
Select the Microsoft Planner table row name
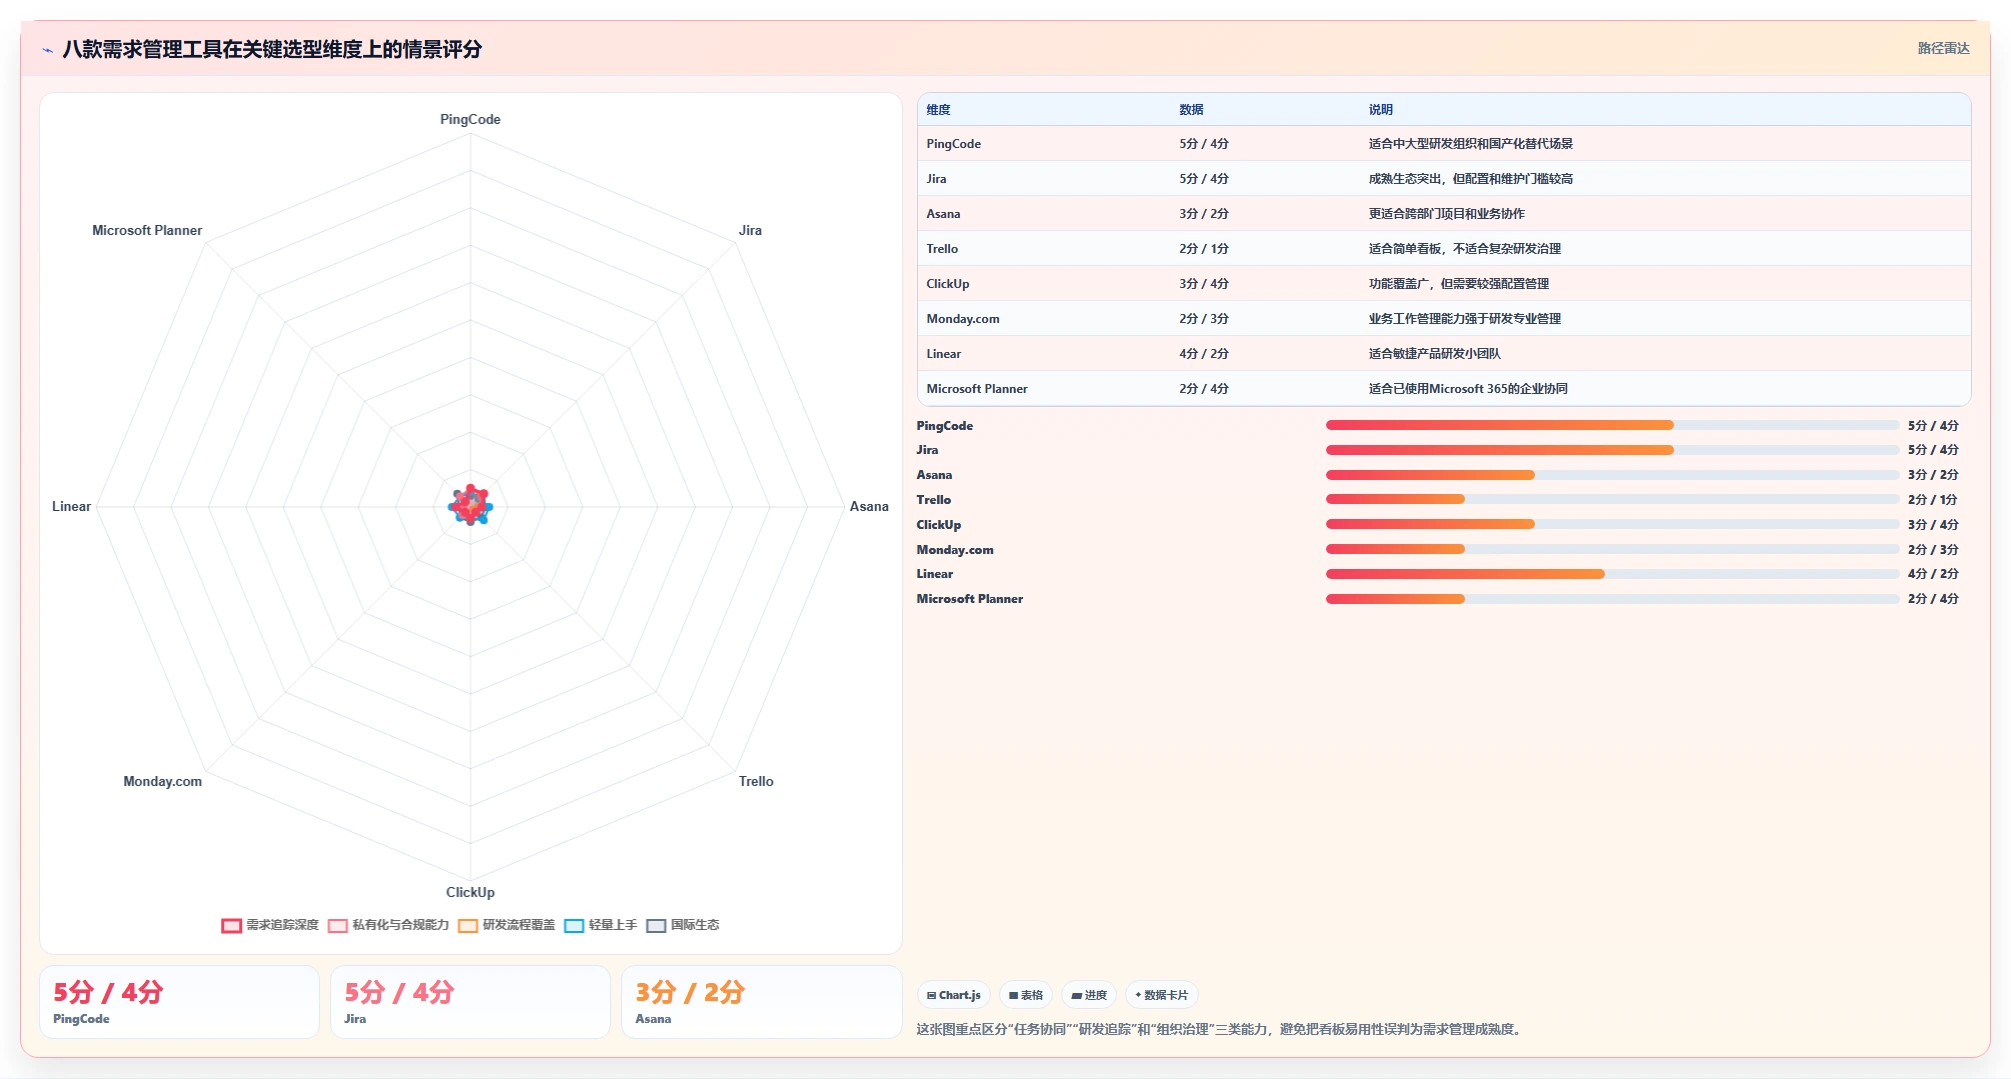pyautogui.click(x=977, y=389)
